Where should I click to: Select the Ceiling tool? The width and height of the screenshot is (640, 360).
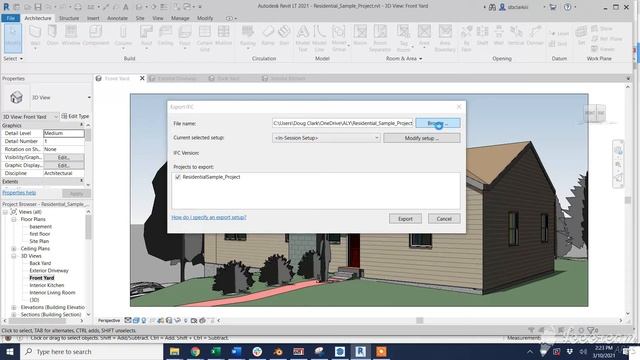tap(165, 36)
